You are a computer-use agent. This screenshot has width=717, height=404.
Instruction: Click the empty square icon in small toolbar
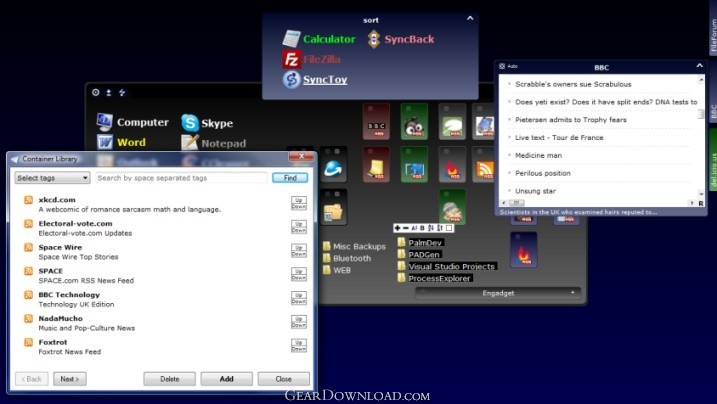(x=449, y=228)
